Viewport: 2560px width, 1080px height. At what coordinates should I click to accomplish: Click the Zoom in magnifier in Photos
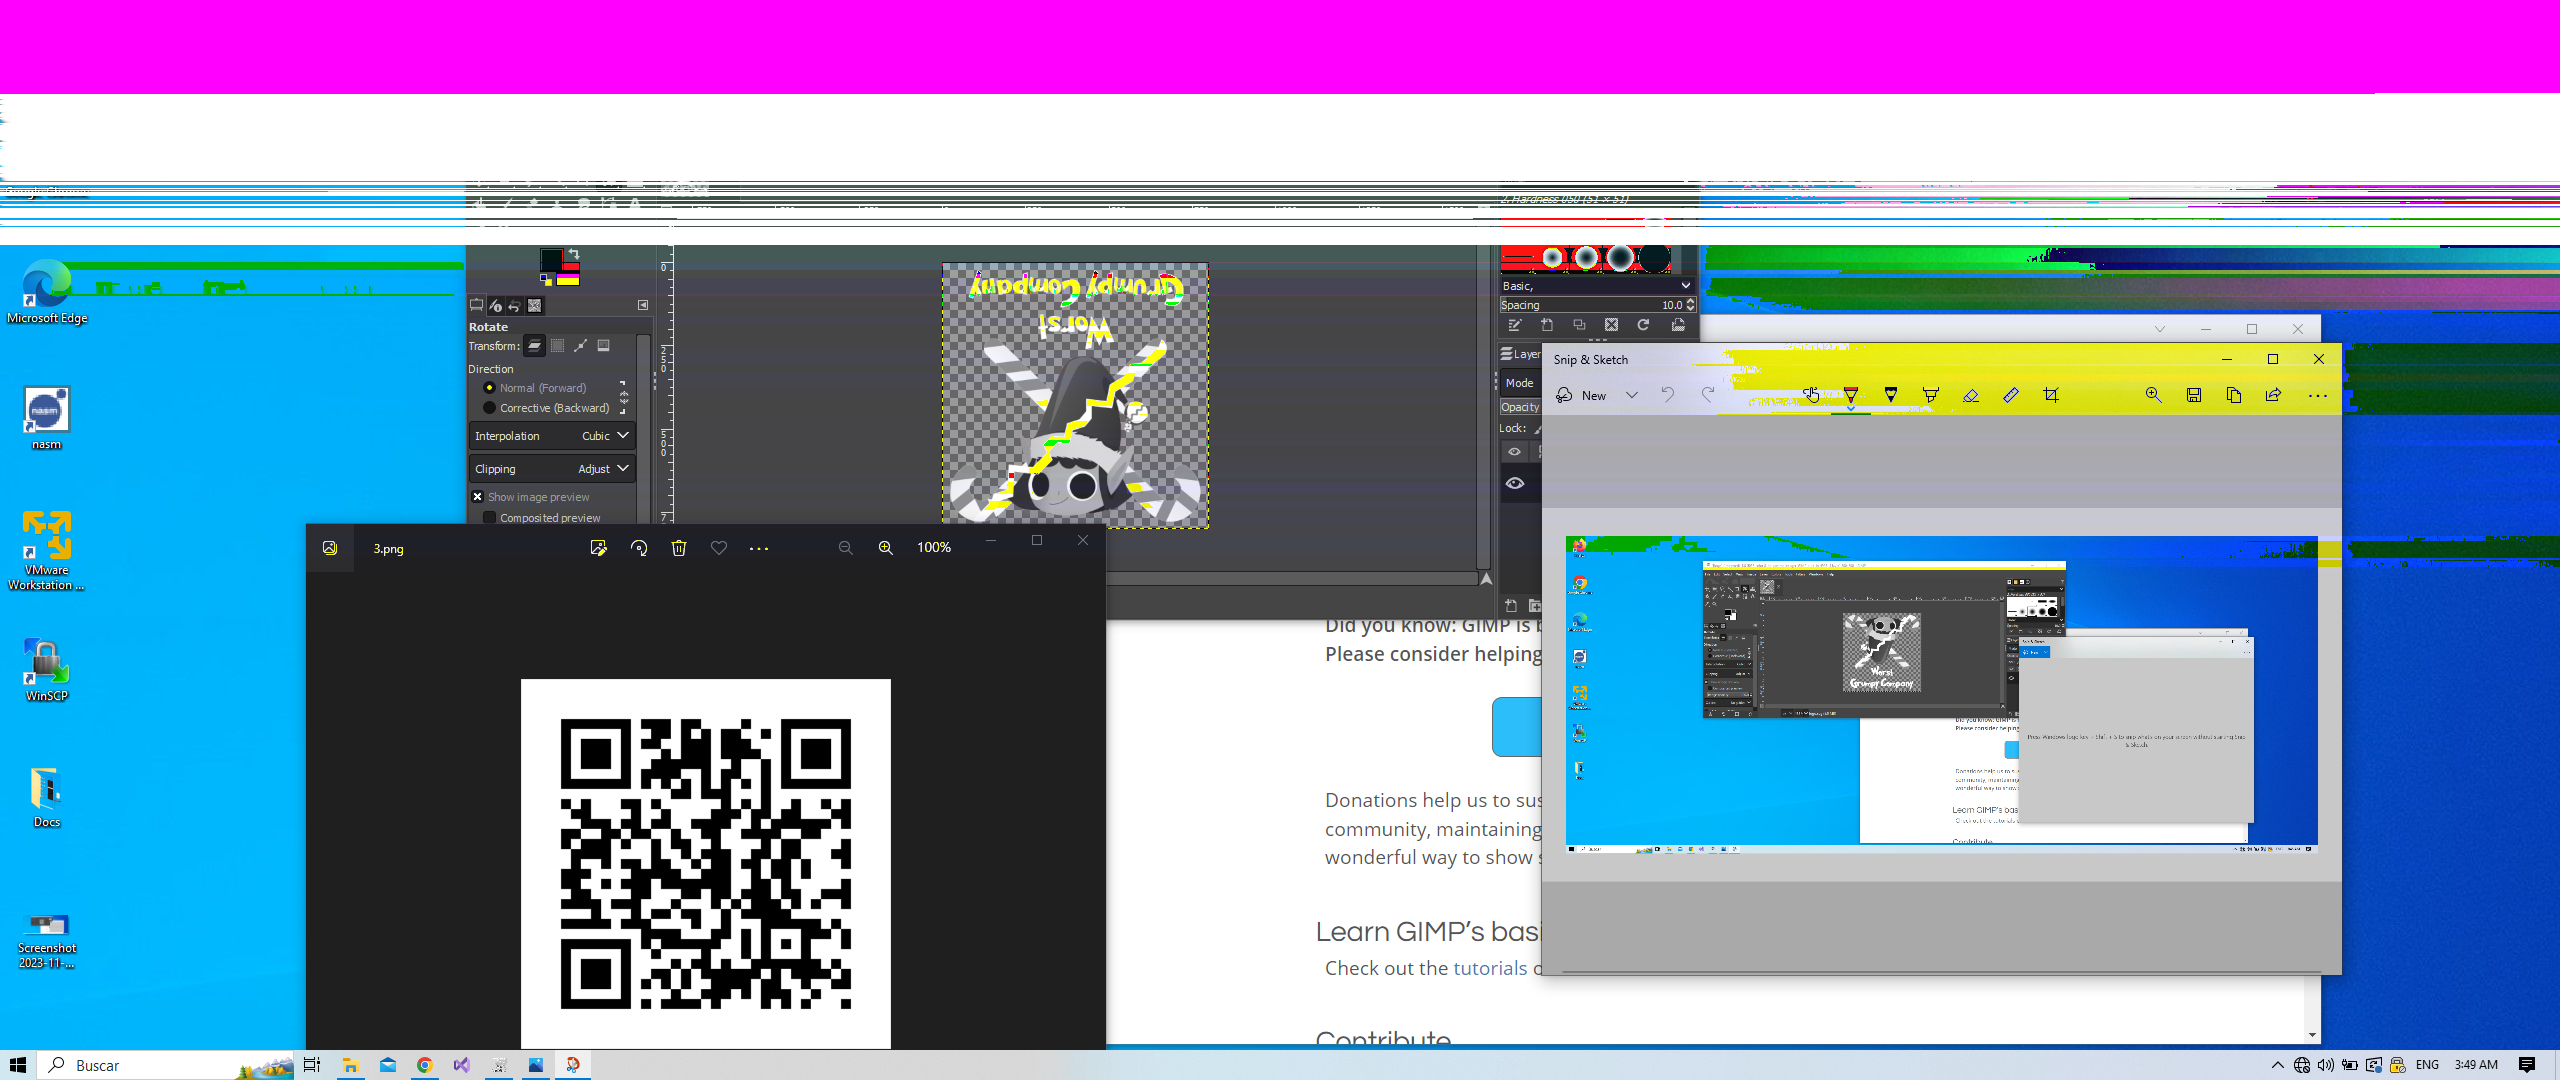coord(885,548)
